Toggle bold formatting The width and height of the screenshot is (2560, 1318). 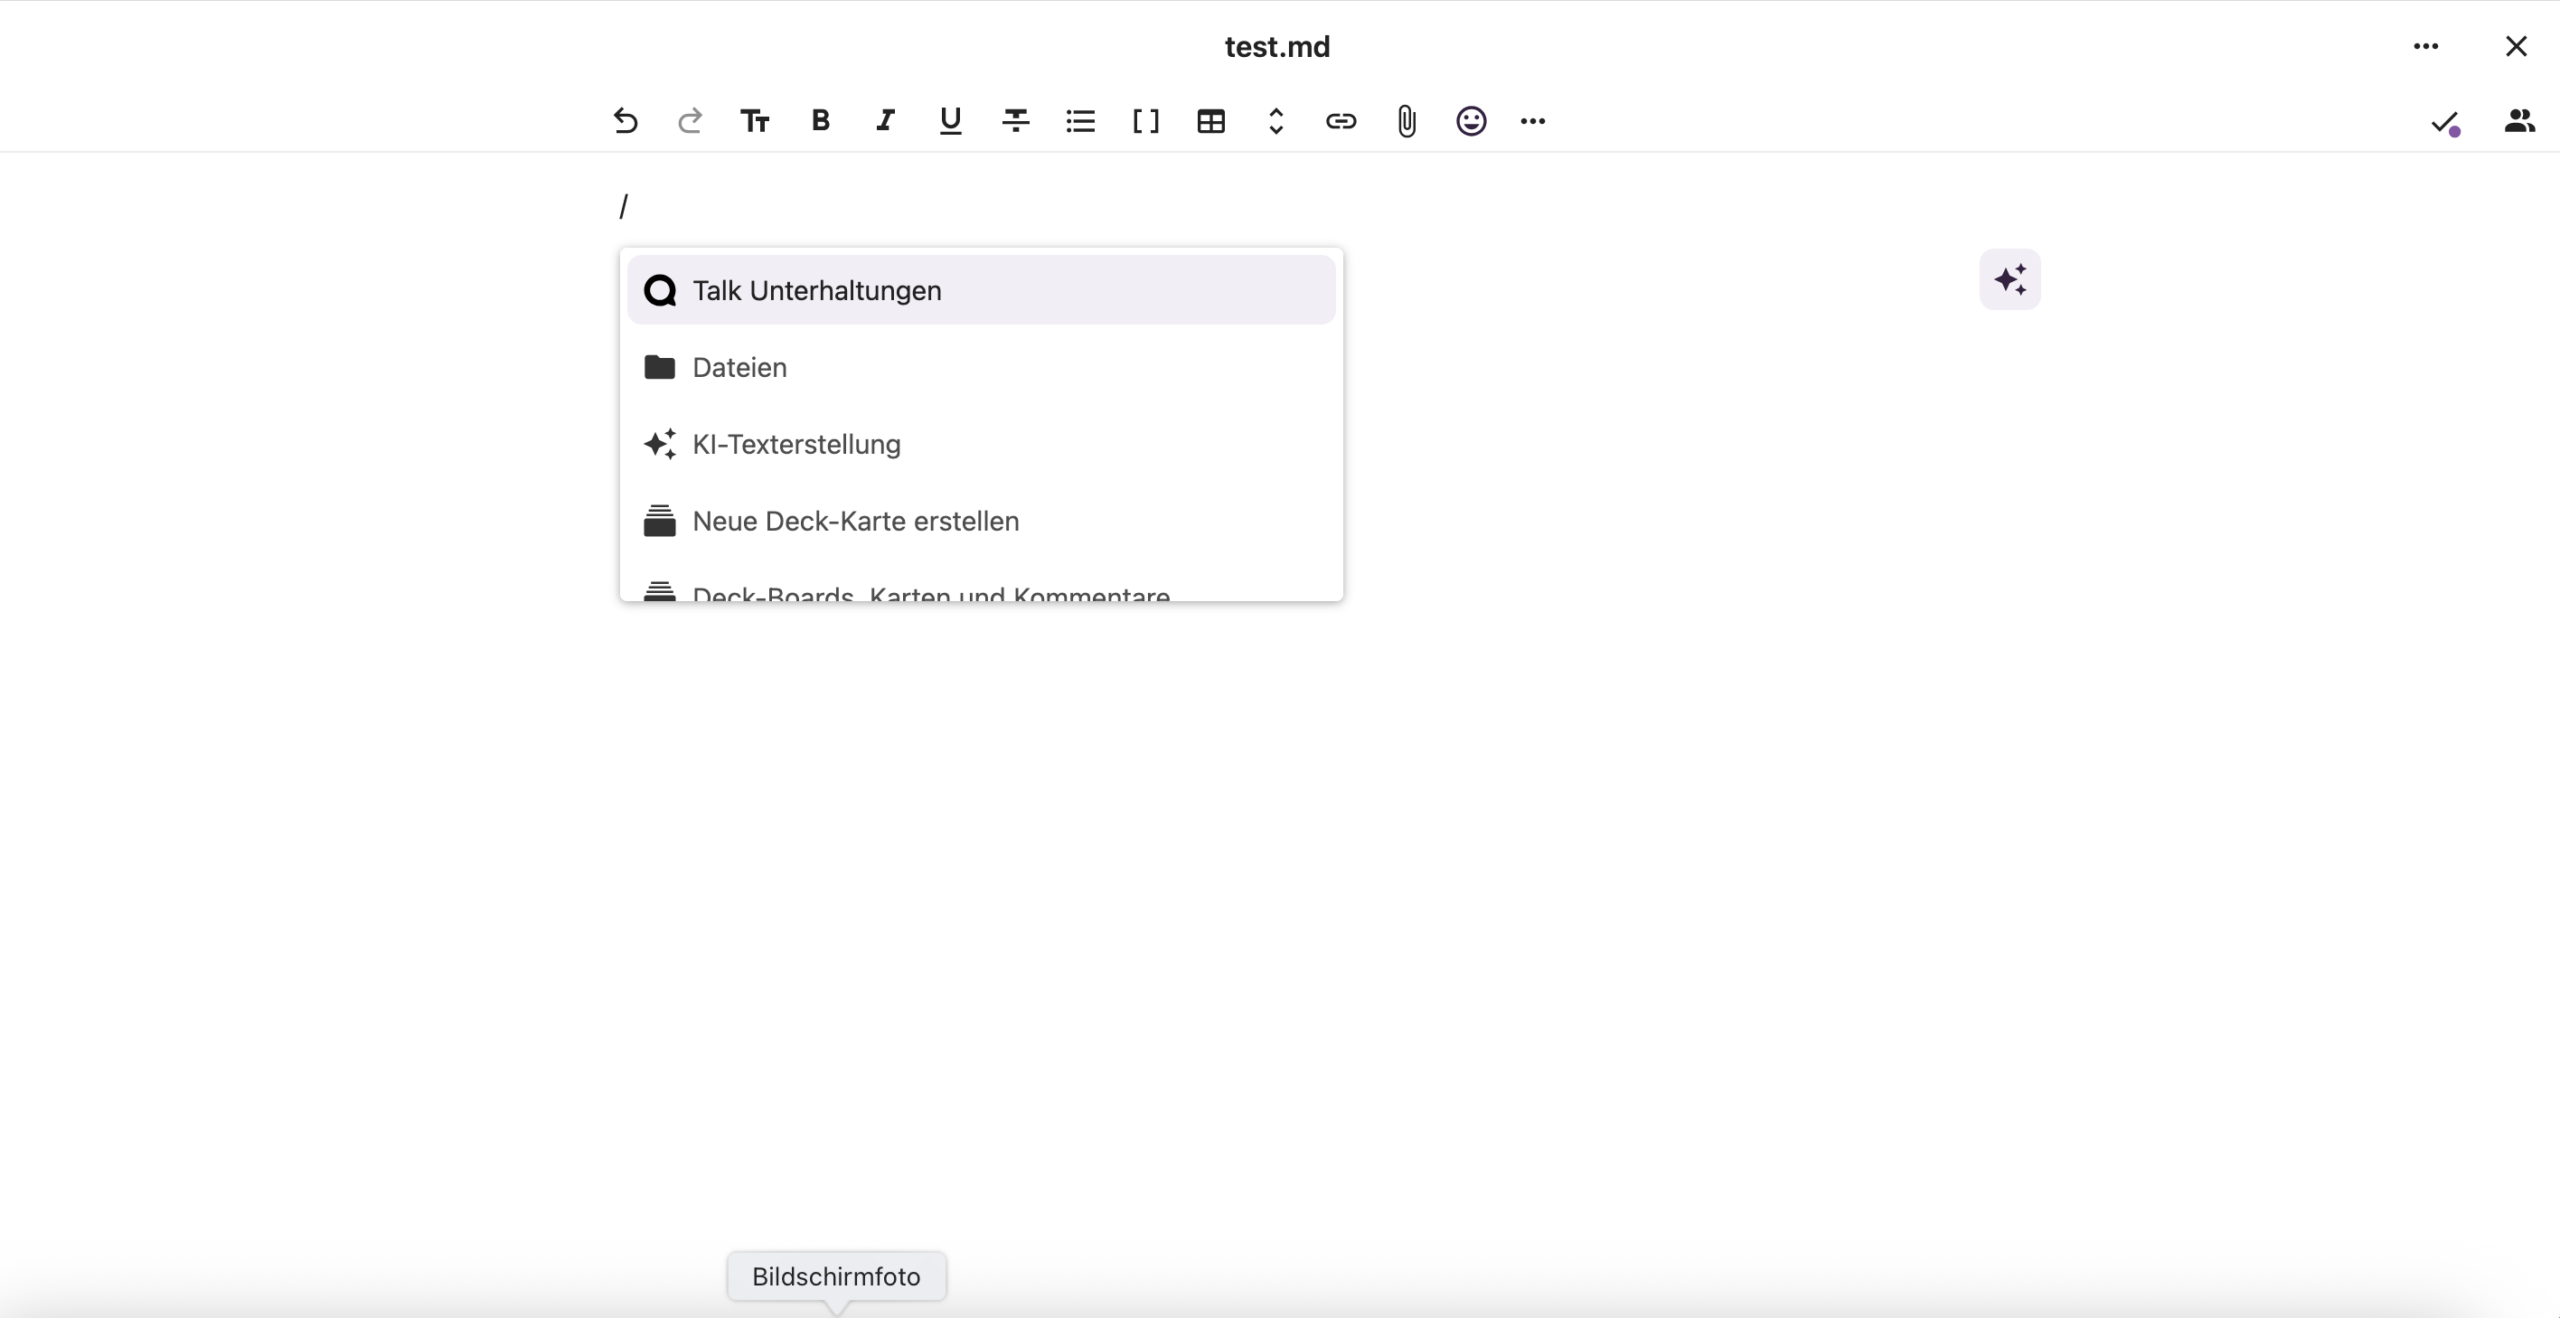(x=820, y=121)
